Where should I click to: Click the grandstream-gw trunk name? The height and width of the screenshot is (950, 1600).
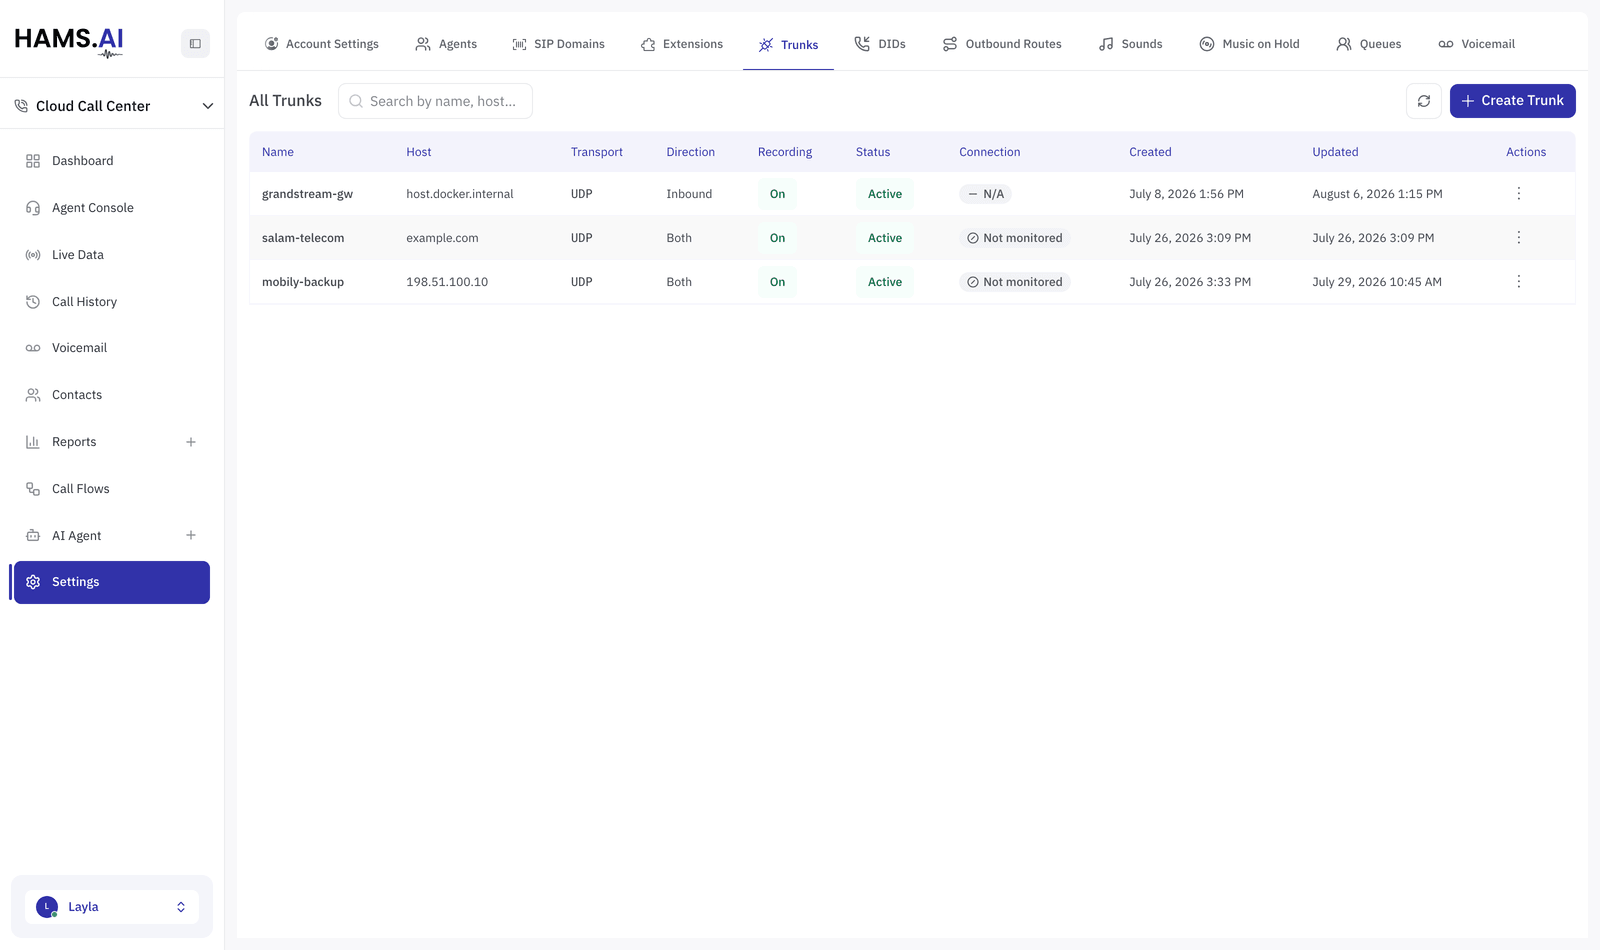[307, 194]
